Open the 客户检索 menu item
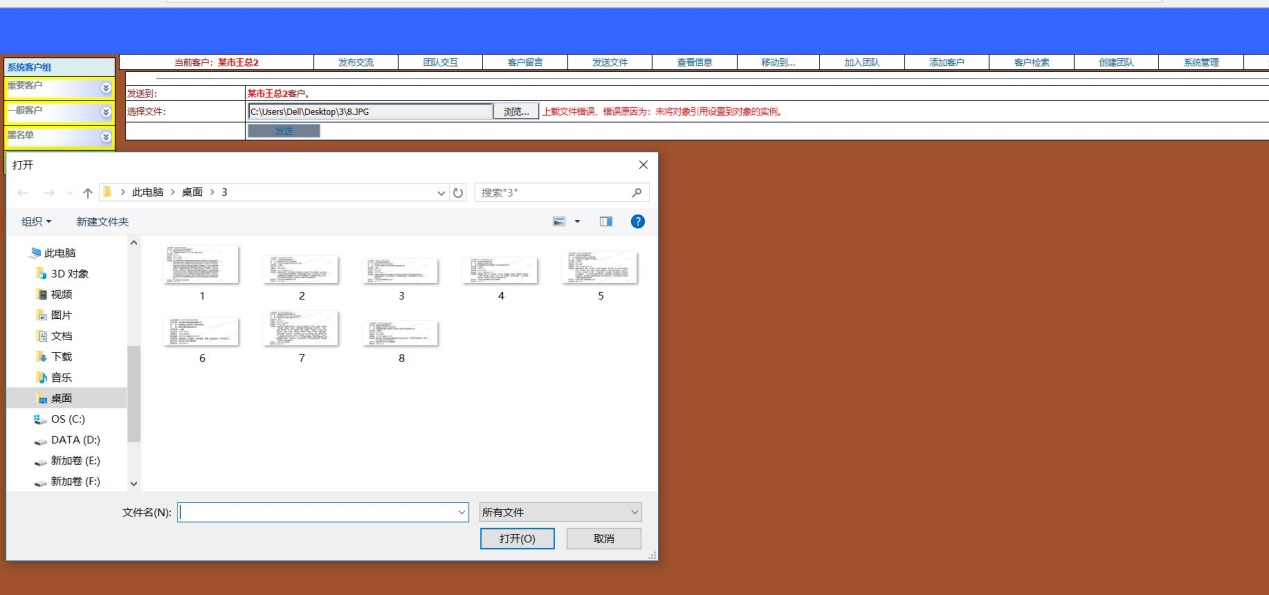1269x595 pixels. point(1032,62)
